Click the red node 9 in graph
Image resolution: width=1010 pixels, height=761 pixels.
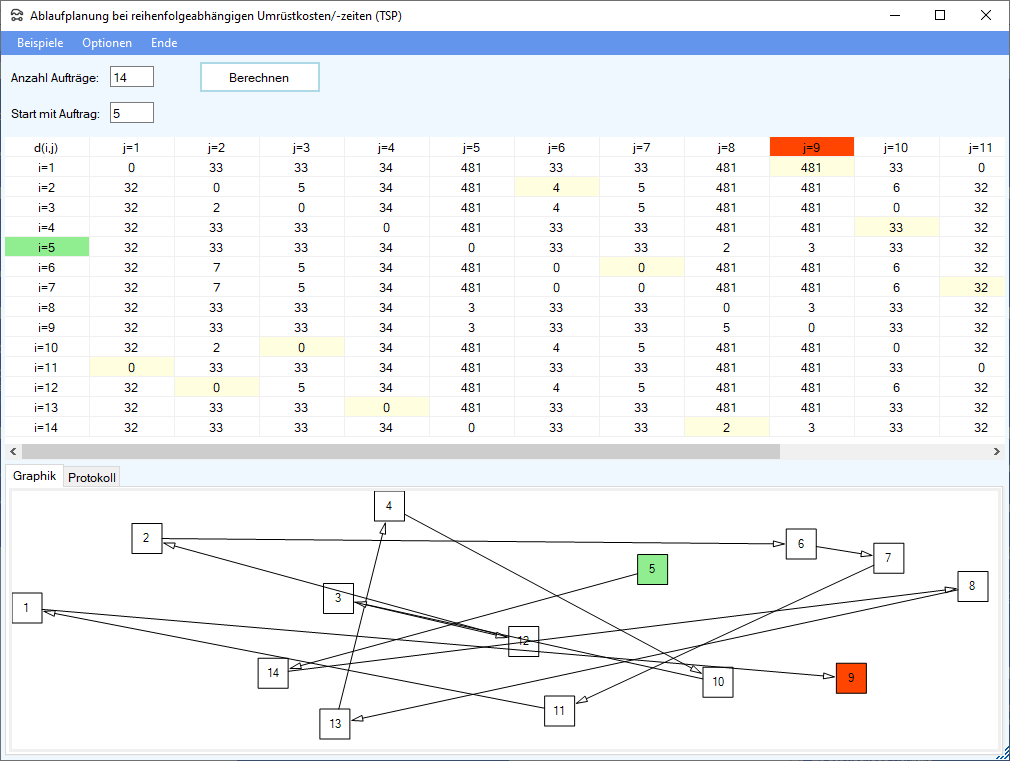851,678
